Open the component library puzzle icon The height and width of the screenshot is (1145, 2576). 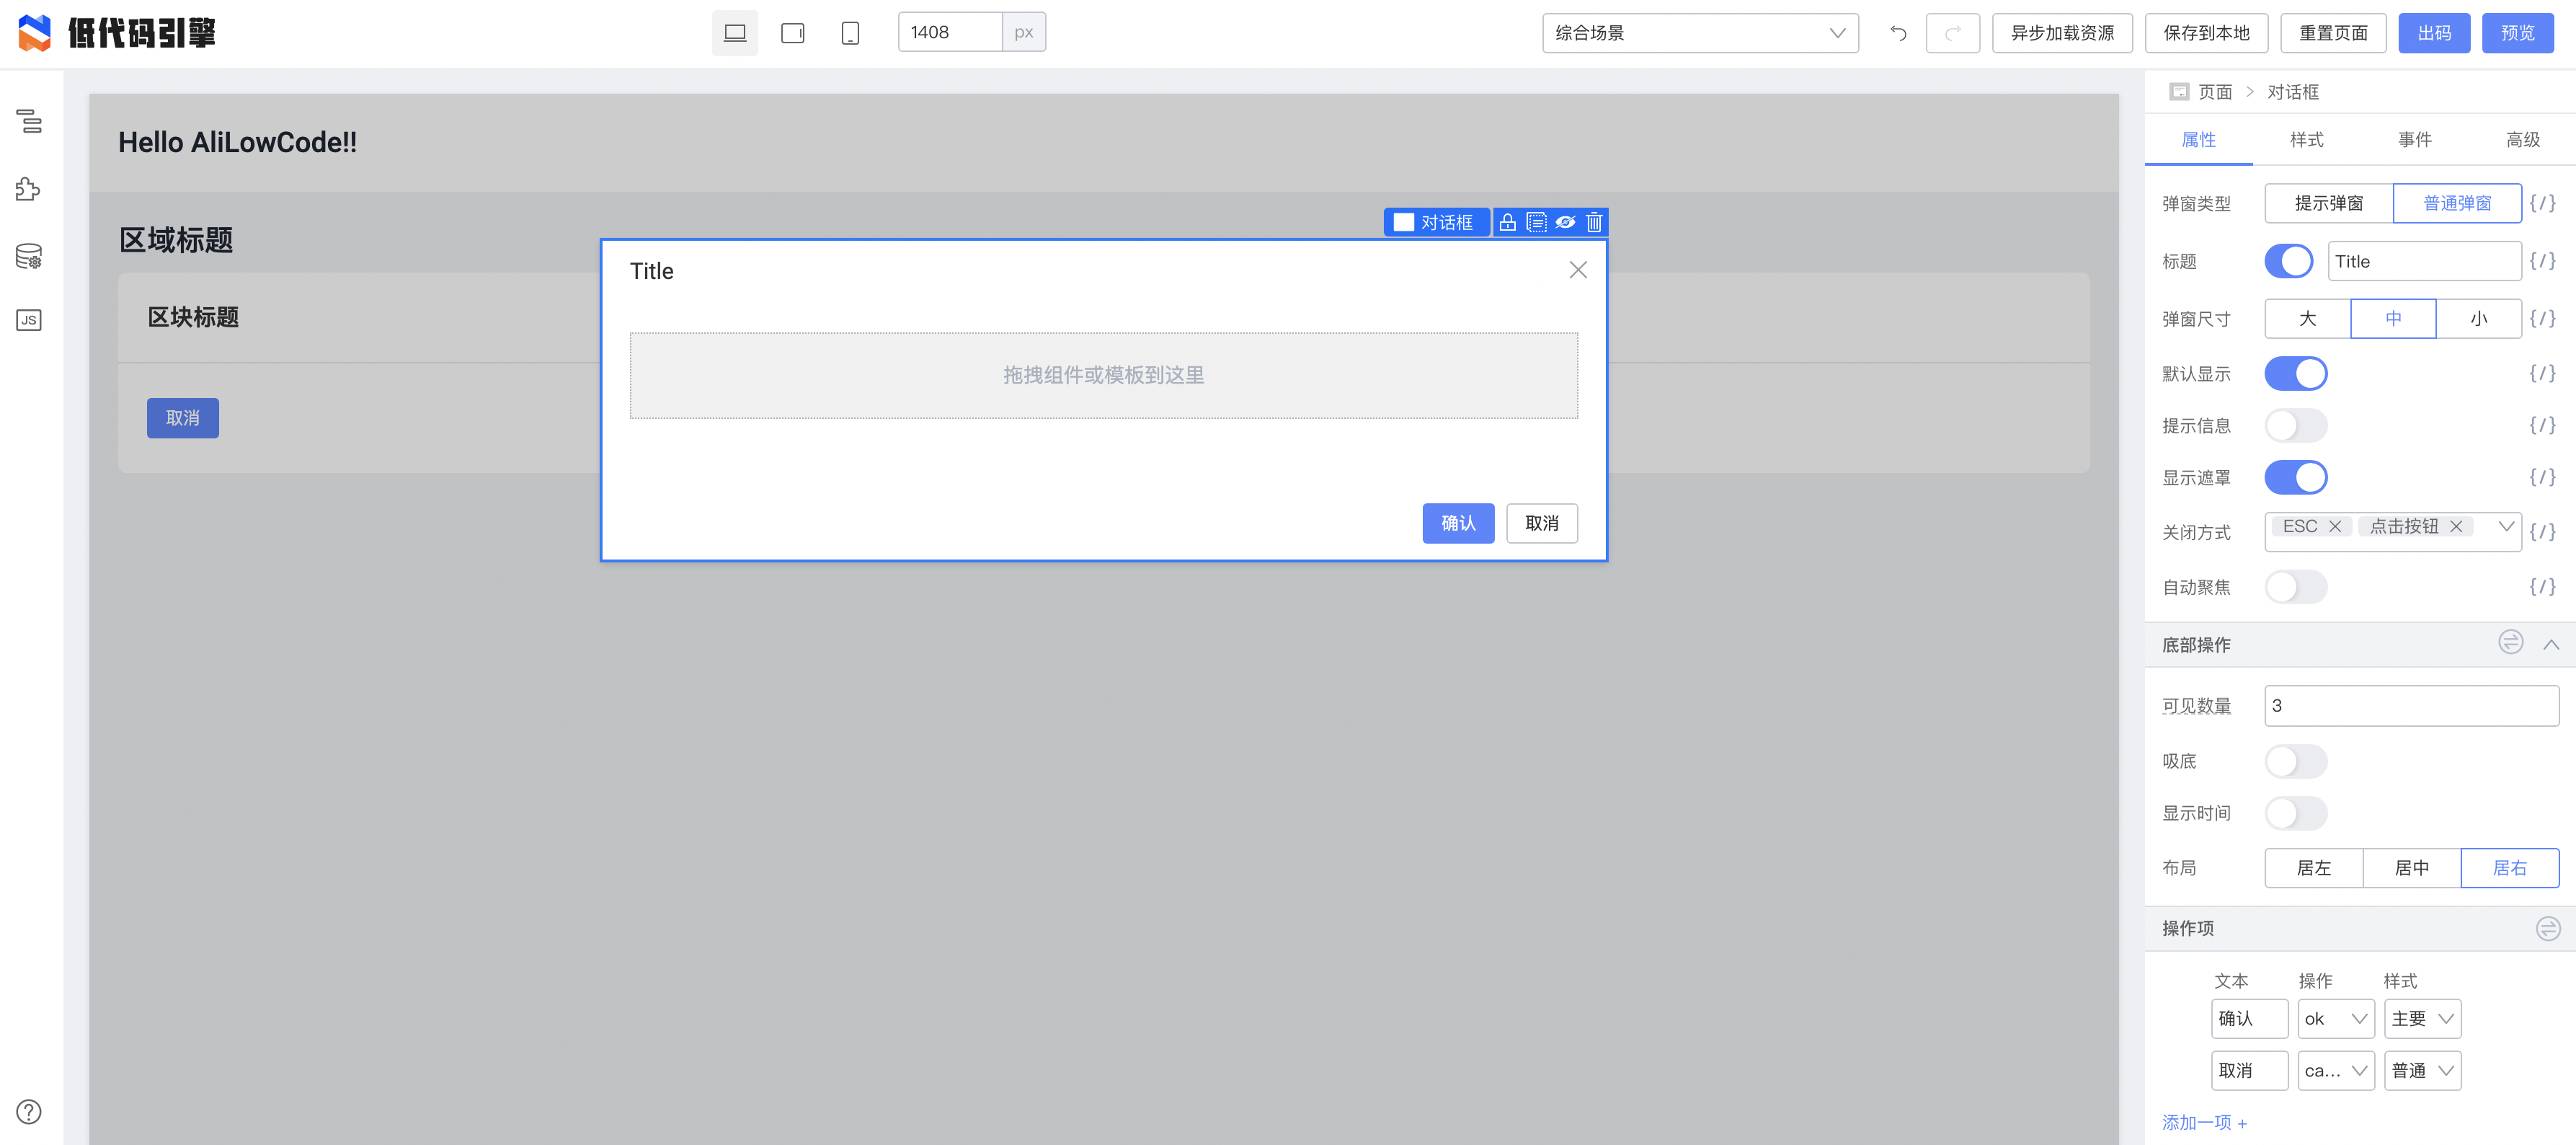pos(29,189)
